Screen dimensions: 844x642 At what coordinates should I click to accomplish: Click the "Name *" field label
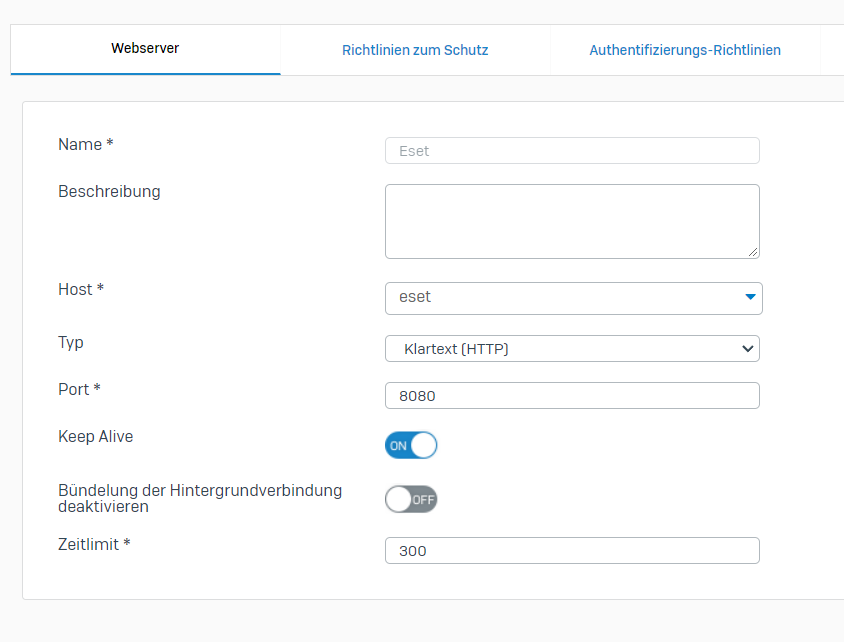(86, 145)
